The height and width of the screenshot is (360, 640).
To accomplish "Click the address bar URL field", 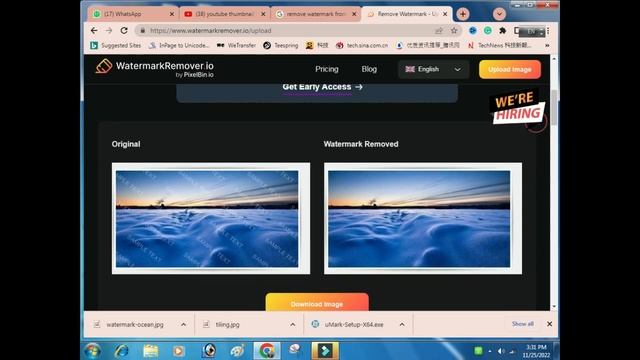I will pyautogui.click(x=286, y=31).
